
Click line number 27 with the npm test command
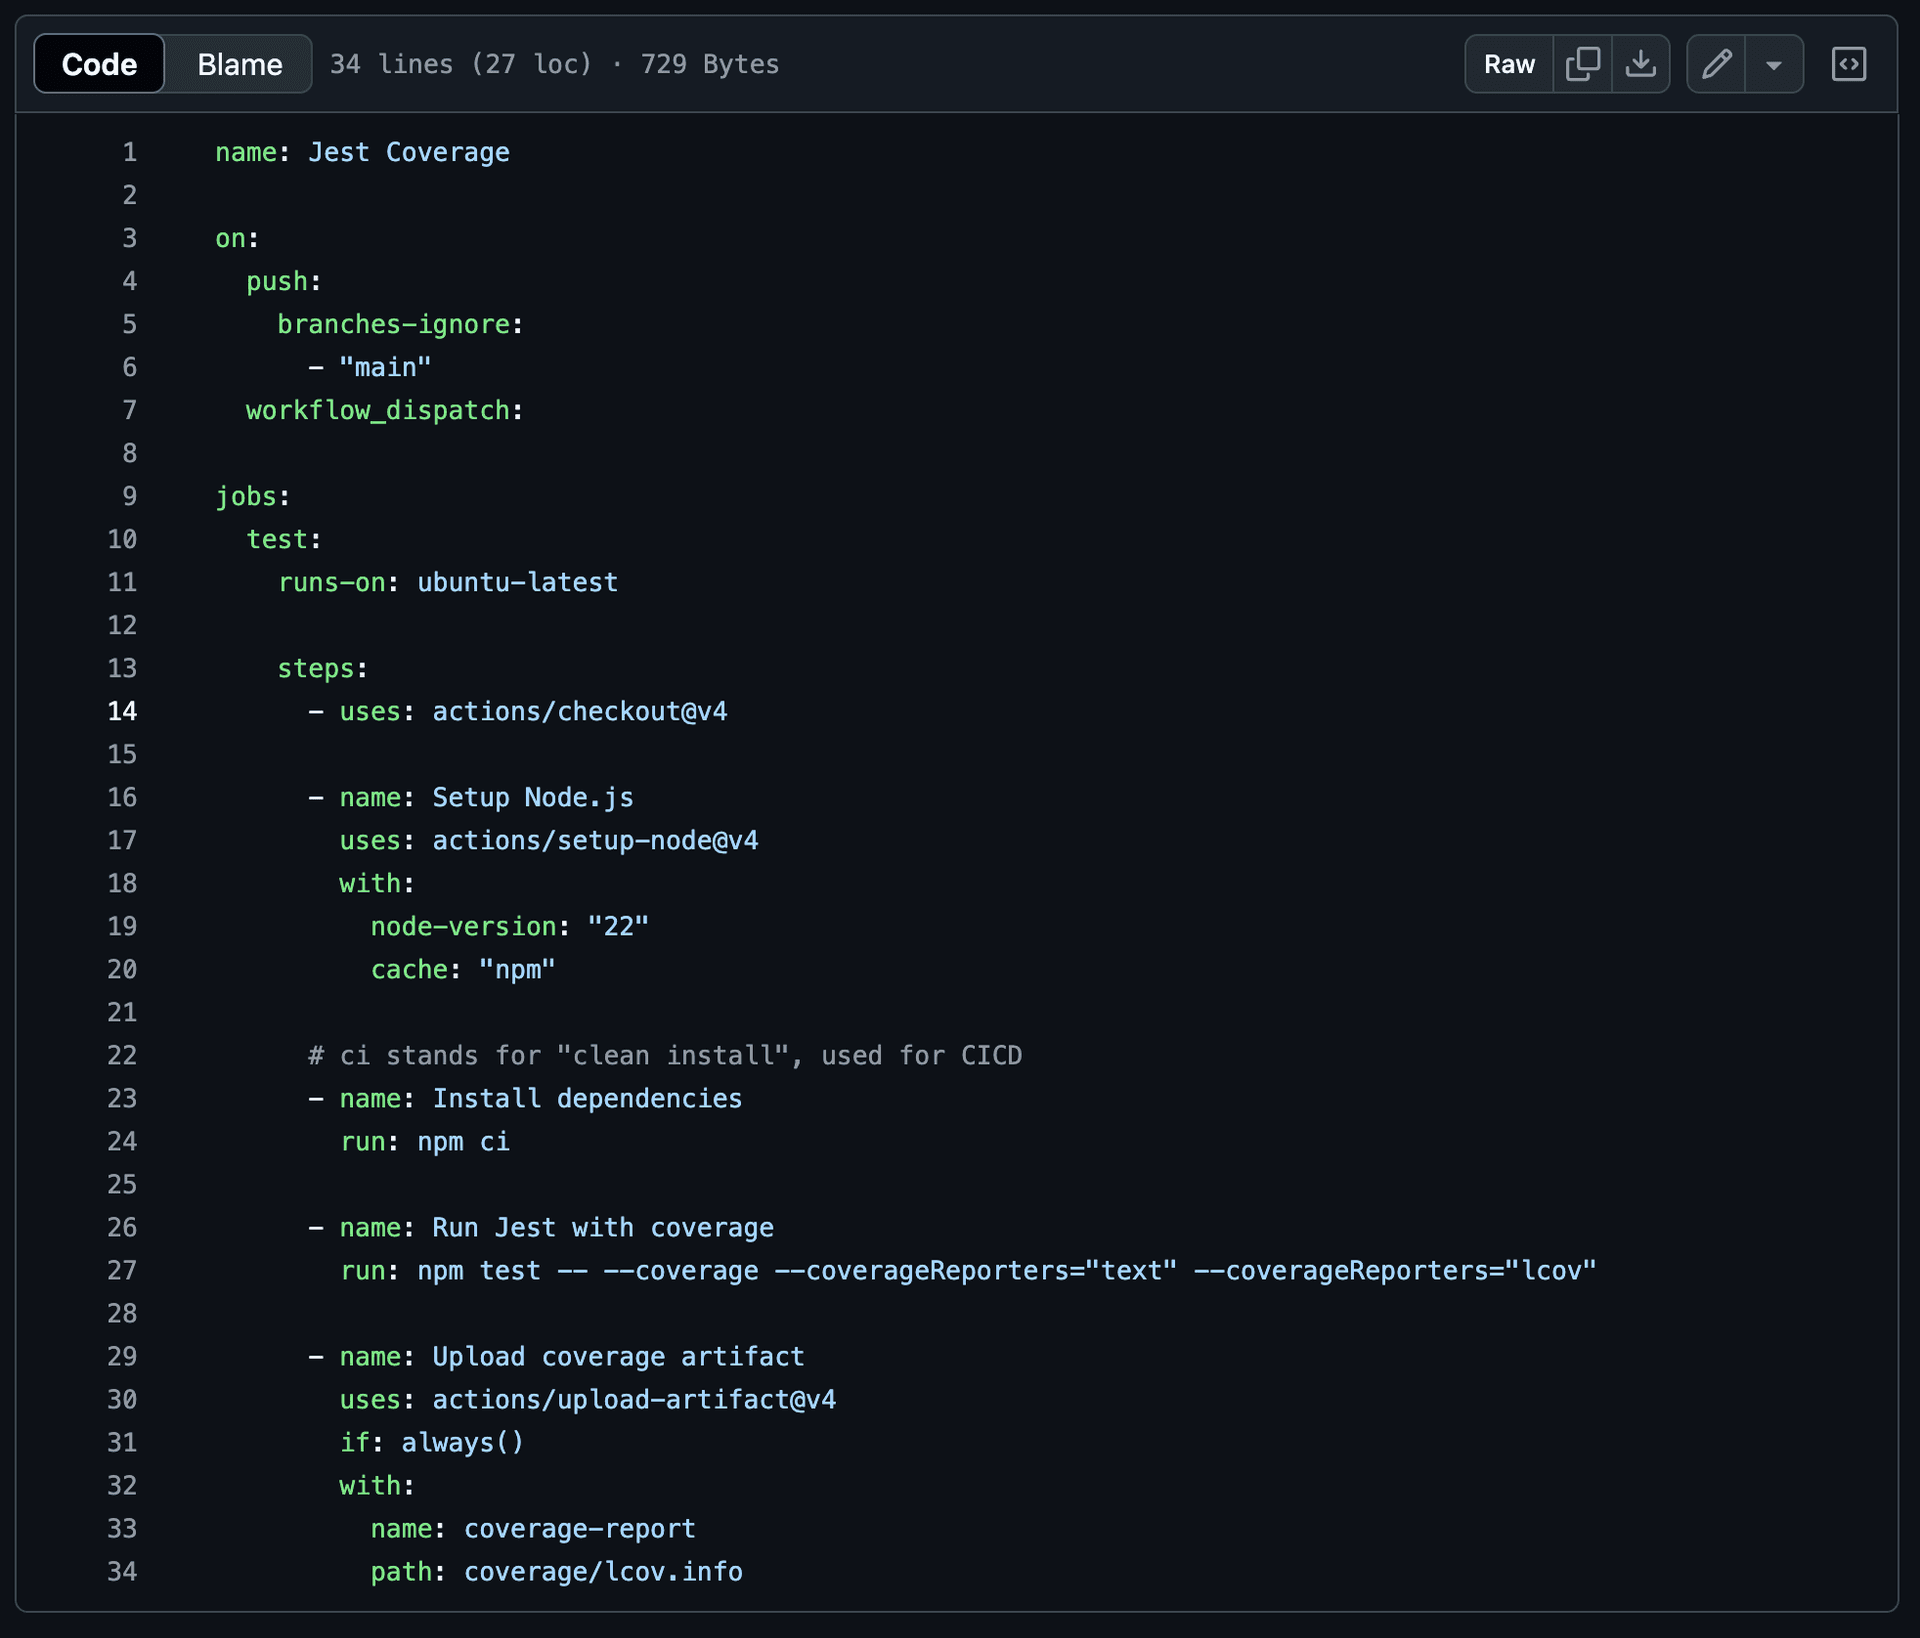click(x=122, y=1270)
